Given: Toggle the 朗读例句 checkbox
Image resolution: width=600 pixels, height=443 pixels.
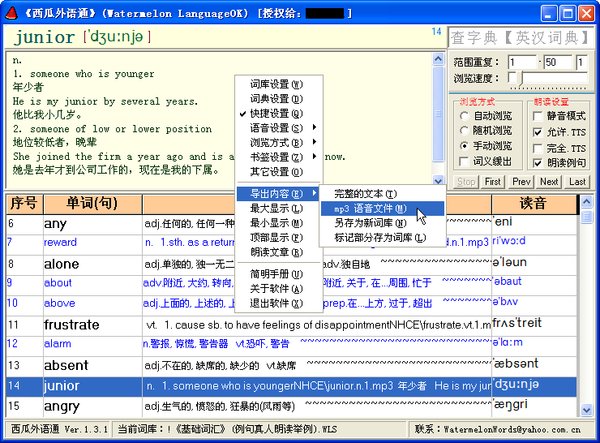Looking at the screenshot, I should [x=538, y=162].
